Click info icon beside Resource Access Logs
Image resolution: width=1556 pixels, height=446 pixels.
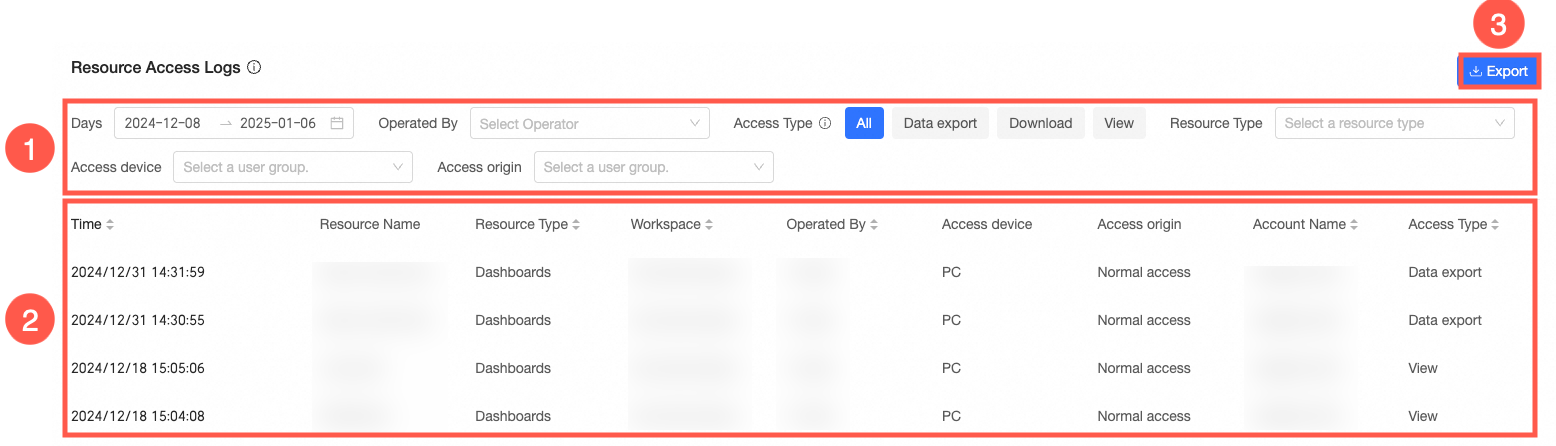[x=254, y=68]
